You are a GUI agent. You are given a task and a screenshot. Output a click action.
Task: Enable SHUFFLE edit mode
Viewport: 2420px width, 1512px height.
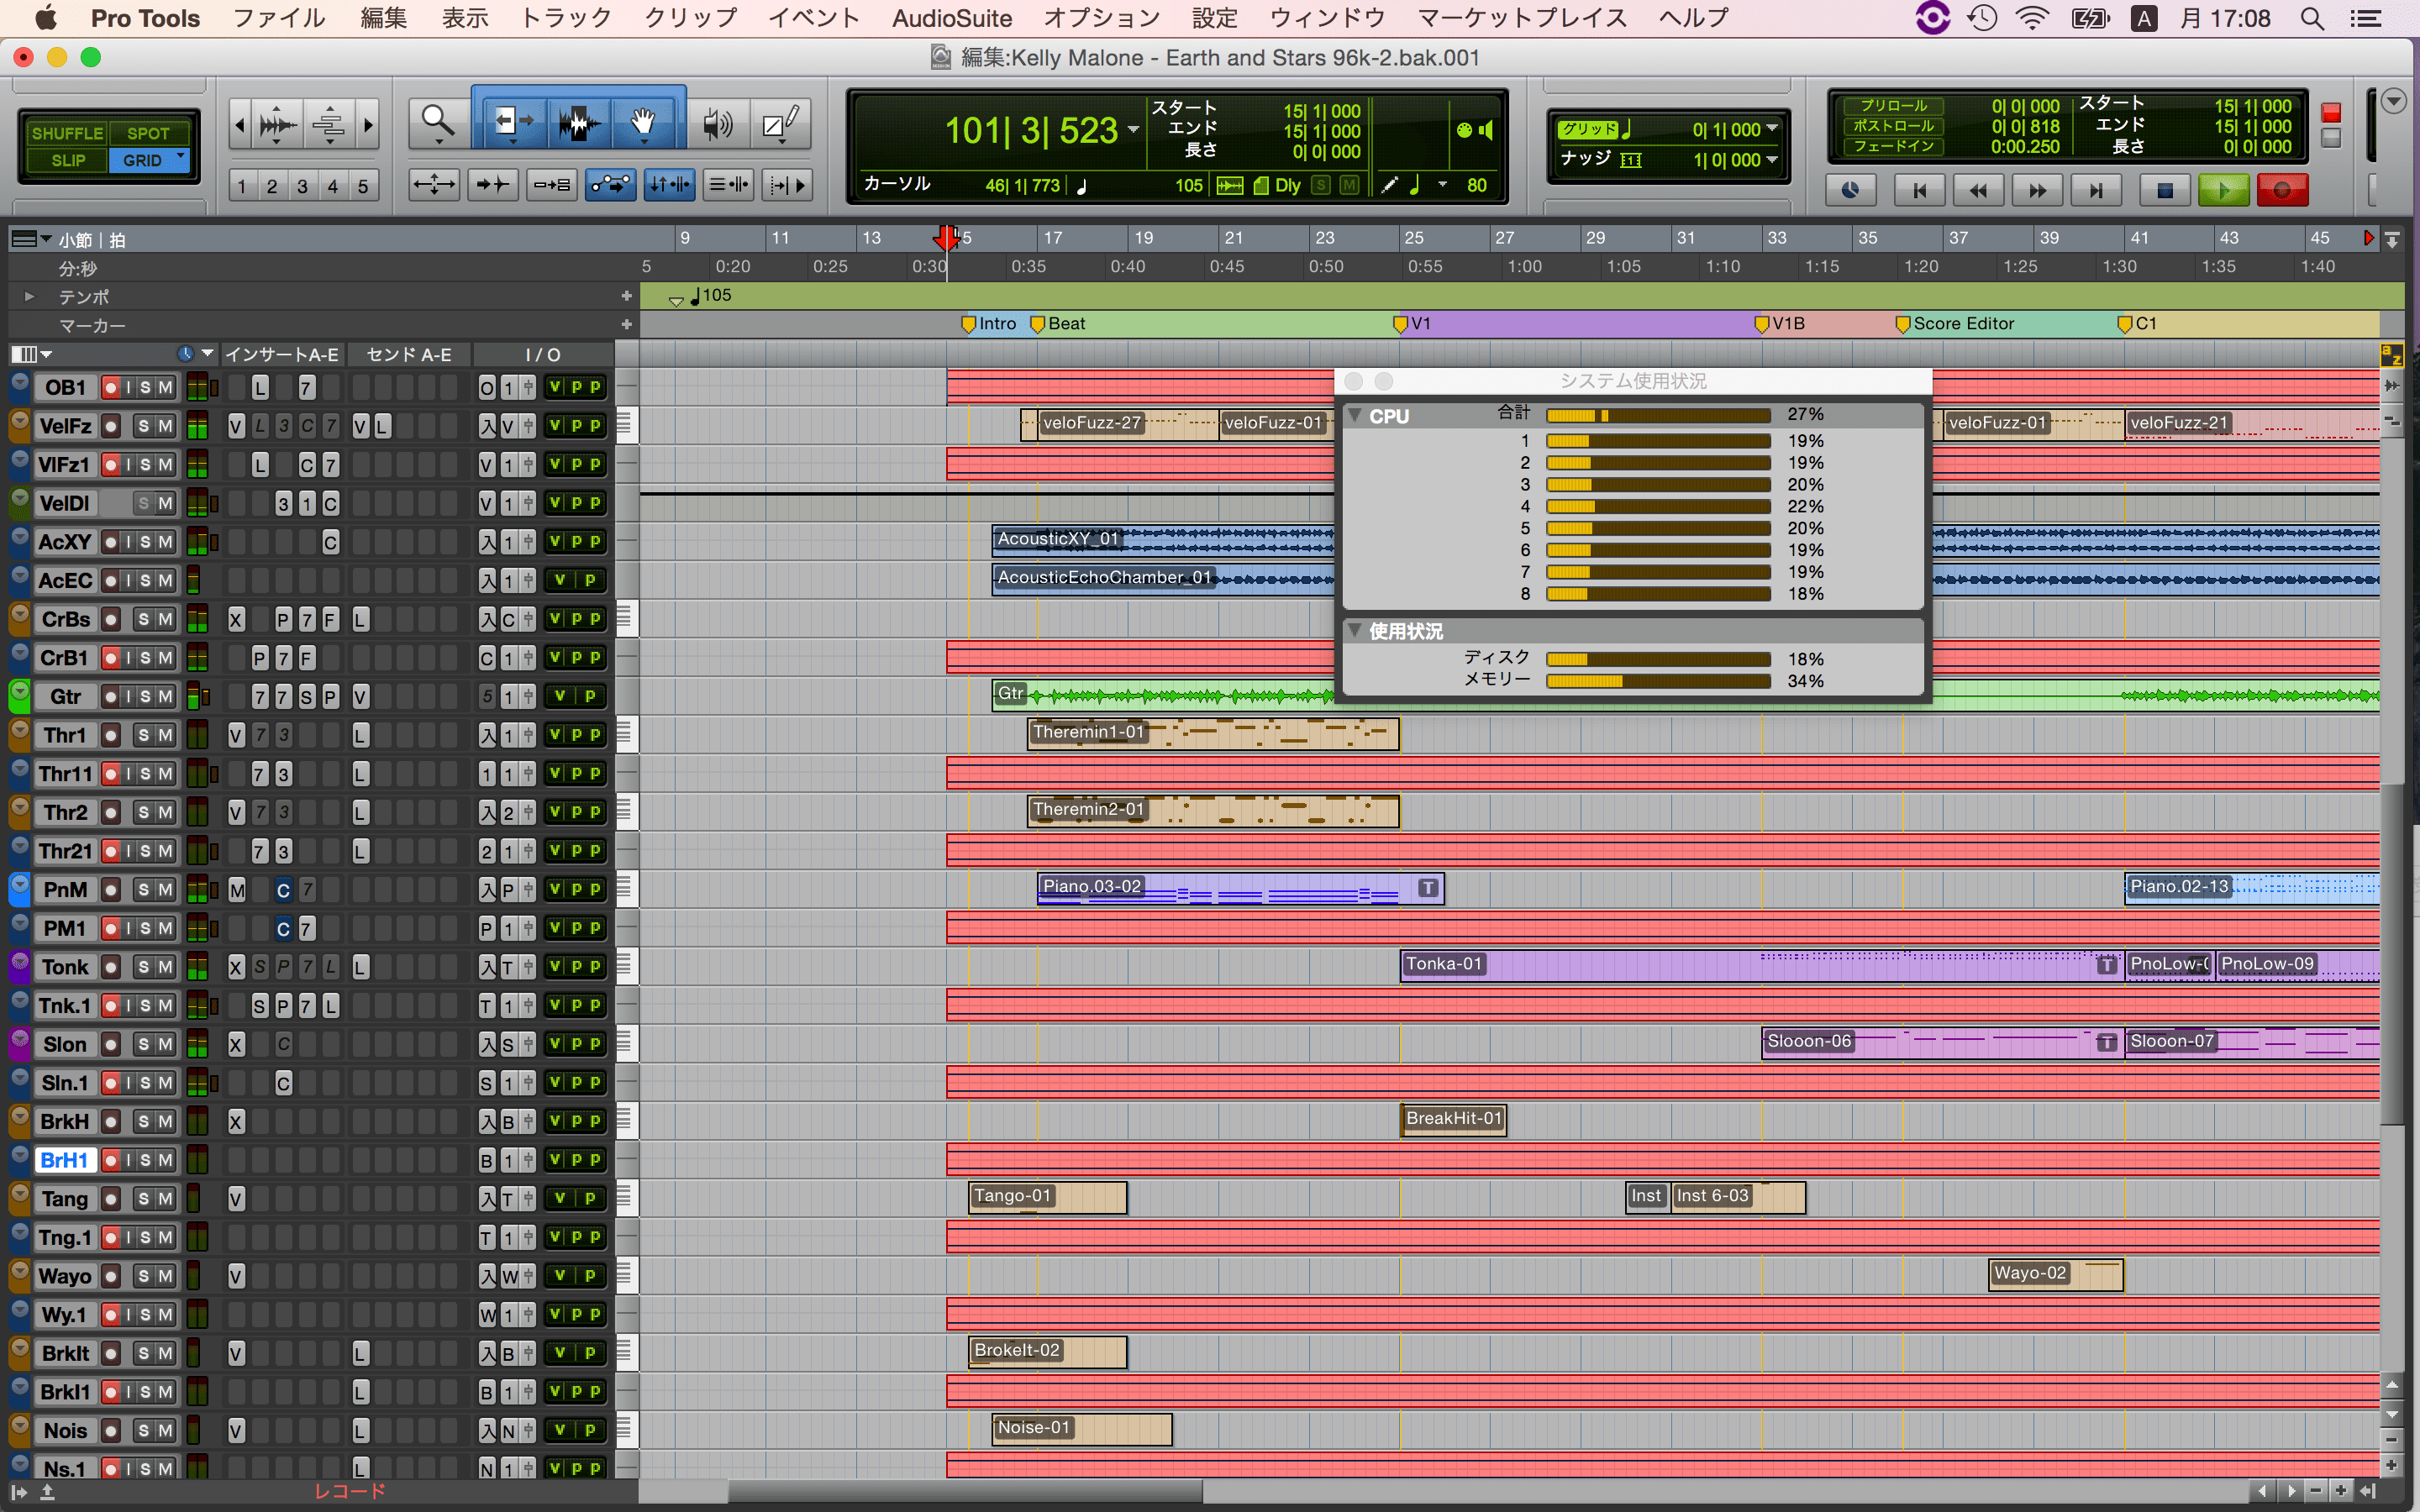pos(67,133)
